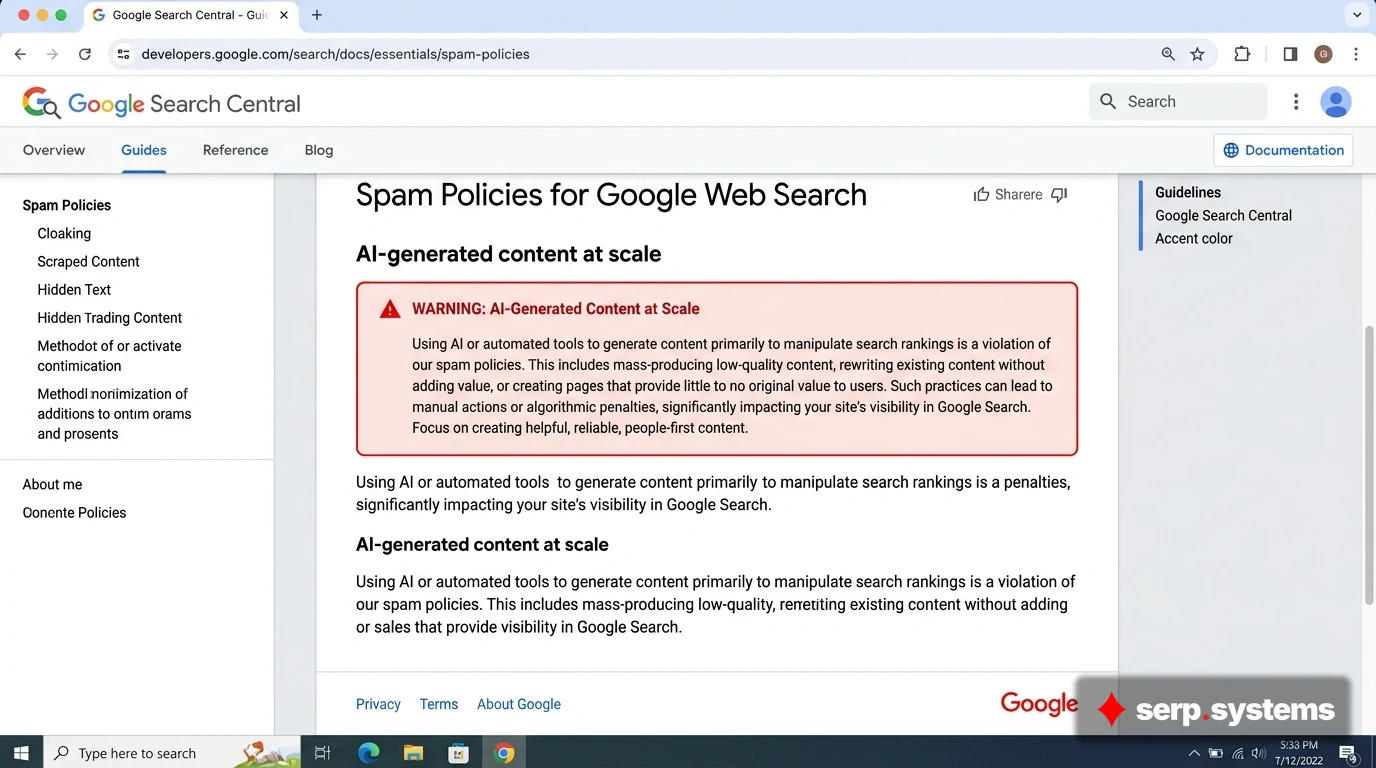Open Methodot of or activate contimication item
1376x768 pixels.
[x=110, y=355]
